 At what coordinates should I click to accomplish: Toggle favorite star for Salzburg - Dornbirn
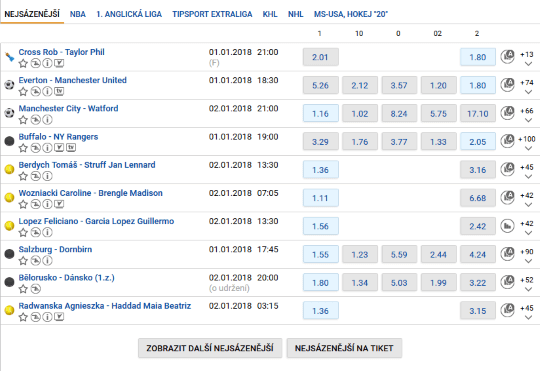(x=23, y=261)
